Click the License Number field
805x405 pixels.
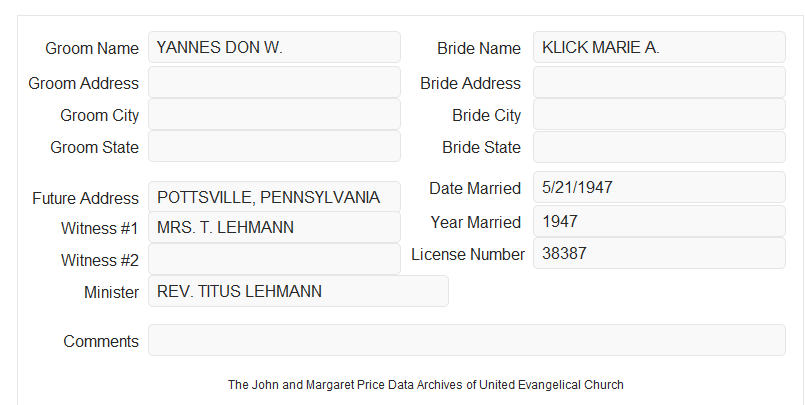click(659, 253)
